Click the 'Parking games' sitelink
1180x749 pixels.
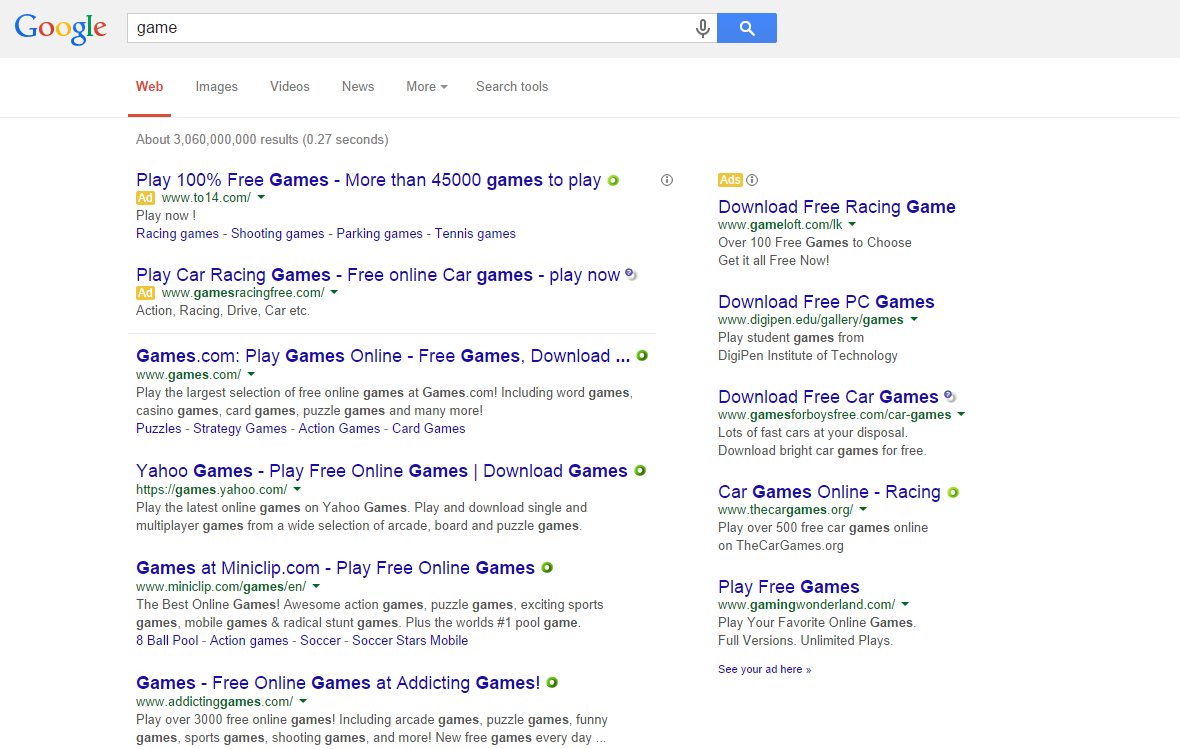click(x=379, y=233)
